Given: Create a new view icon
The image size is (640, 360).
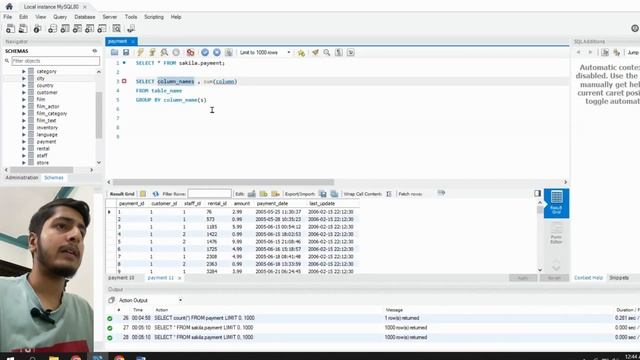Looking at the screenshot, I should (77, 29).
